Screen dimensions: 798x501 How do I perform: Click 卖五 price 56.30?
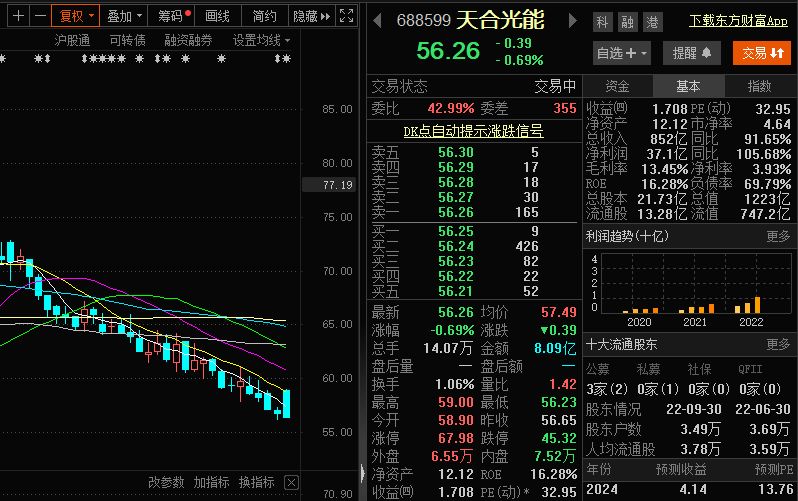[x=456, y=152]
